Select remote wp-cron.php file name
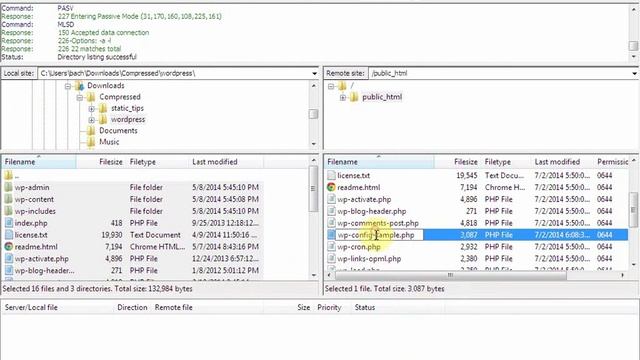 pos(359,247)
